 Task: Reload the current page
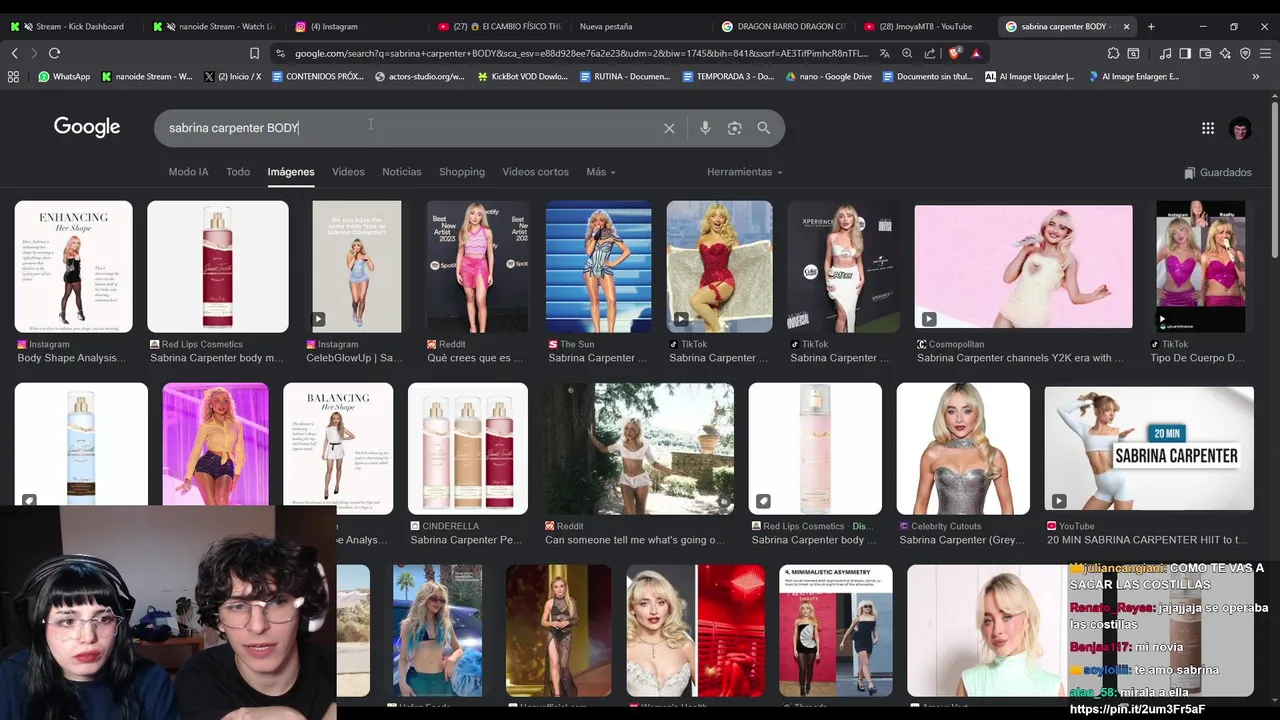tap(54, 53)
